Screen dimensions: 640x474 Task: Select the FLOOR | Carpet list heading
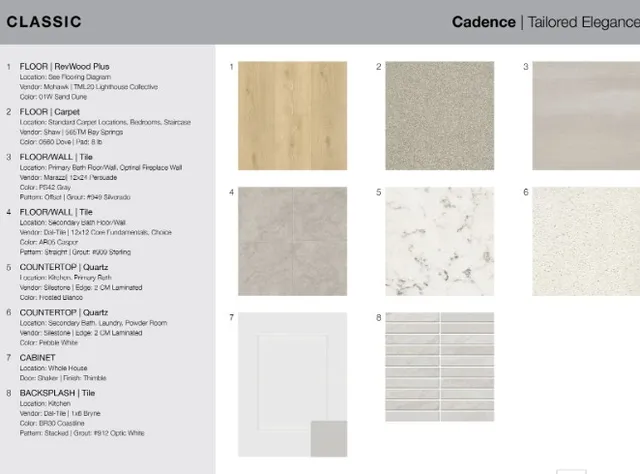(53, 113)
